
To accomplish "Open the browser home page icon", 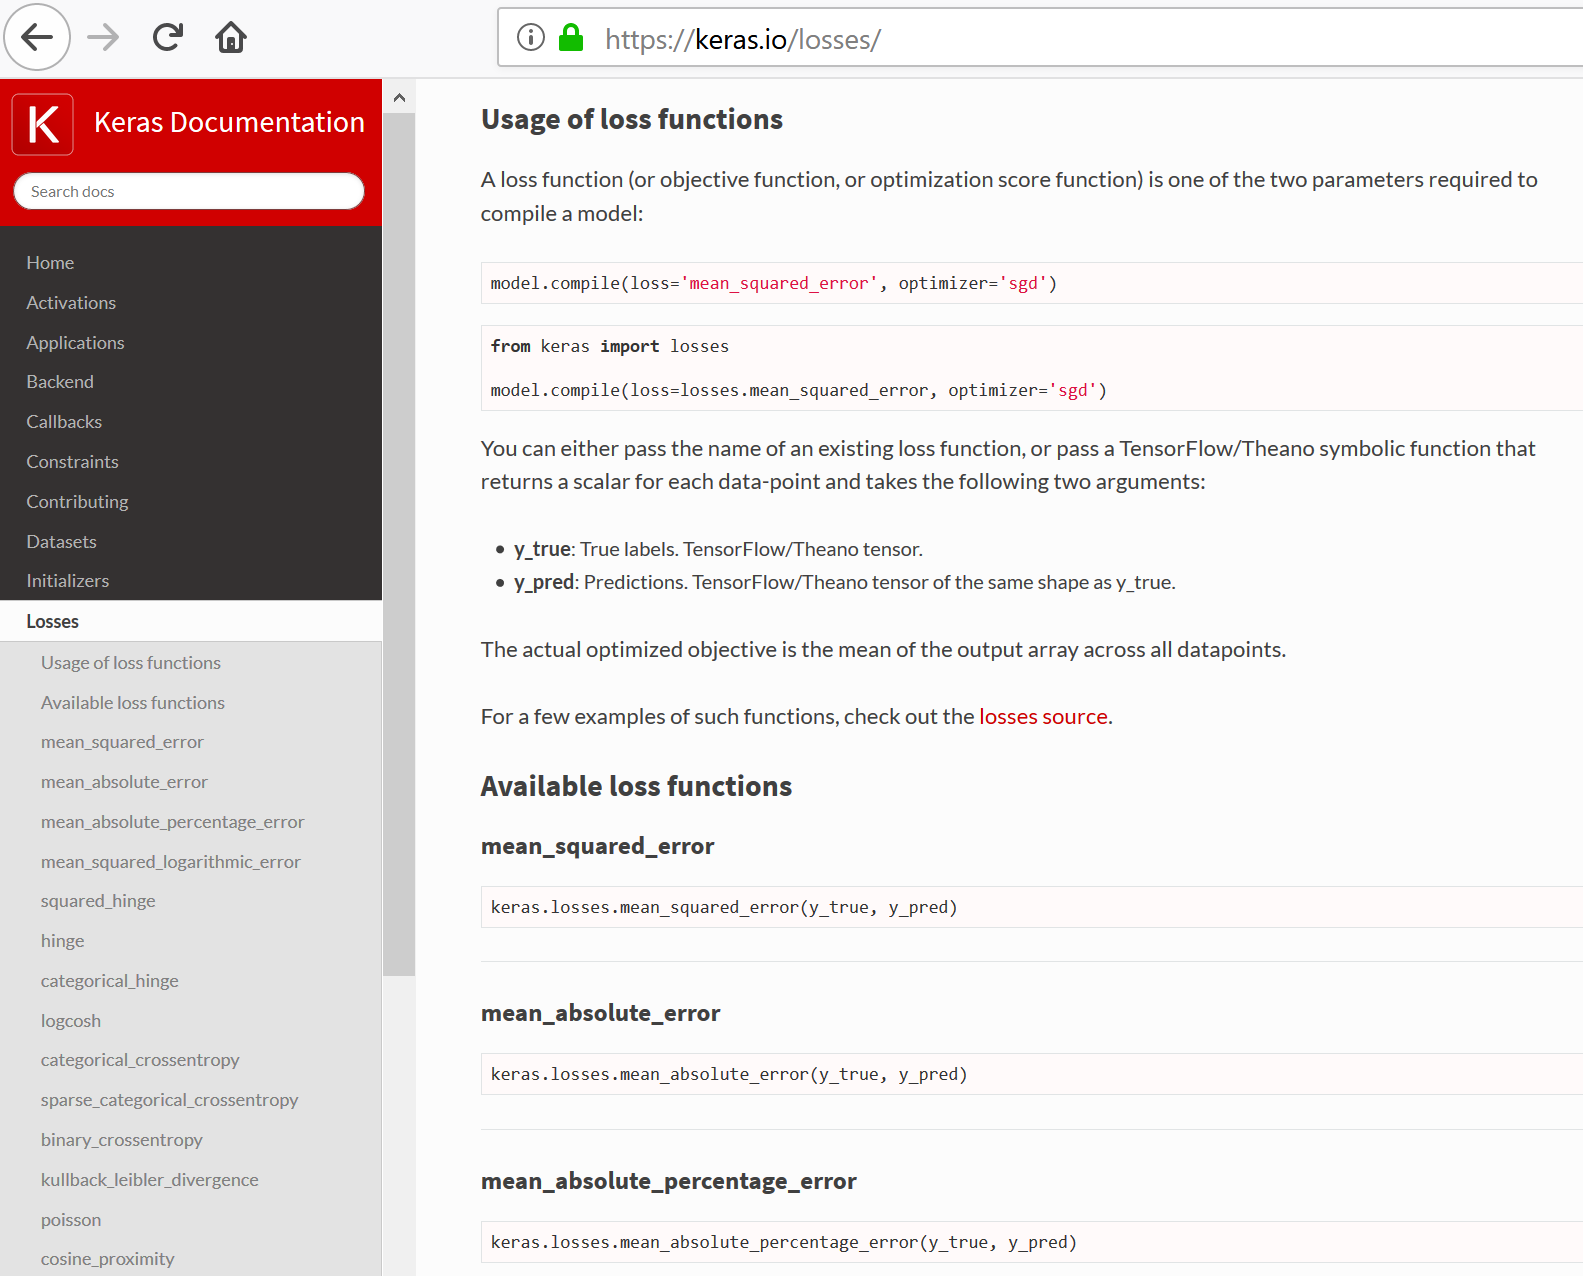I will [231, 38].
